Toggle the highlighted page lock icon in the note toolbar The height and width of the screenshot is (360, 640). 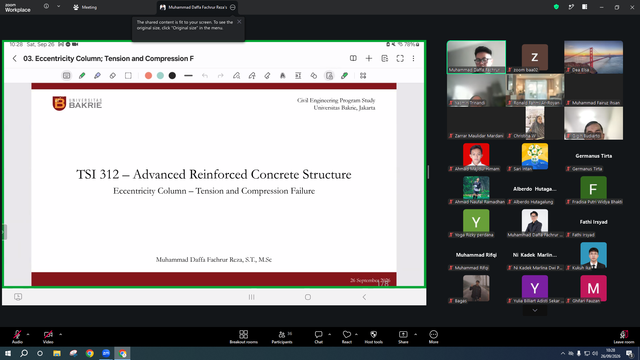tap(329, 76)
